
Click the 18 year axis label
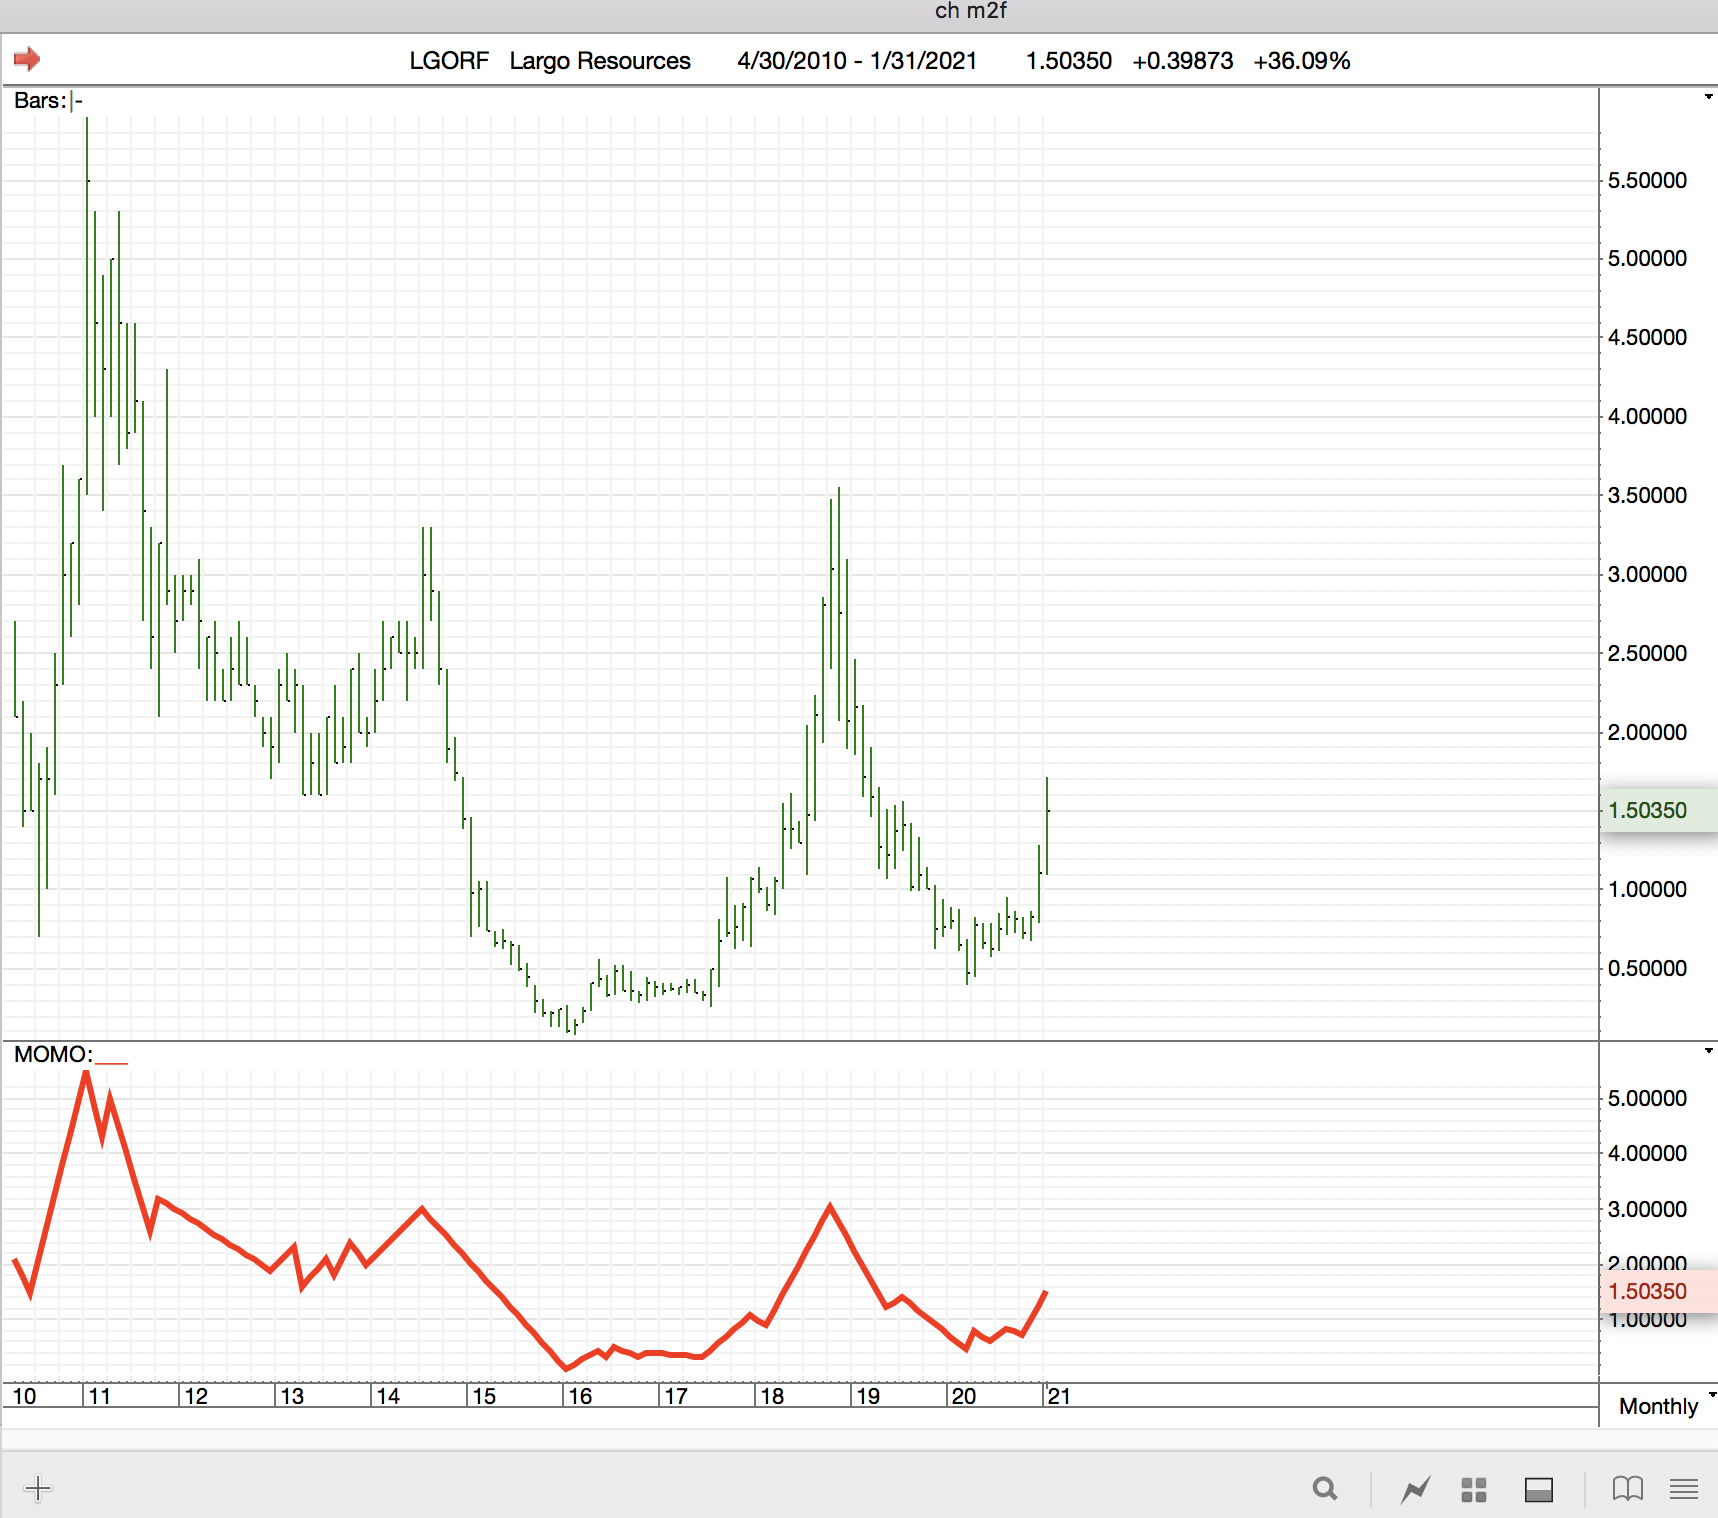click(x=772, y=1396)
